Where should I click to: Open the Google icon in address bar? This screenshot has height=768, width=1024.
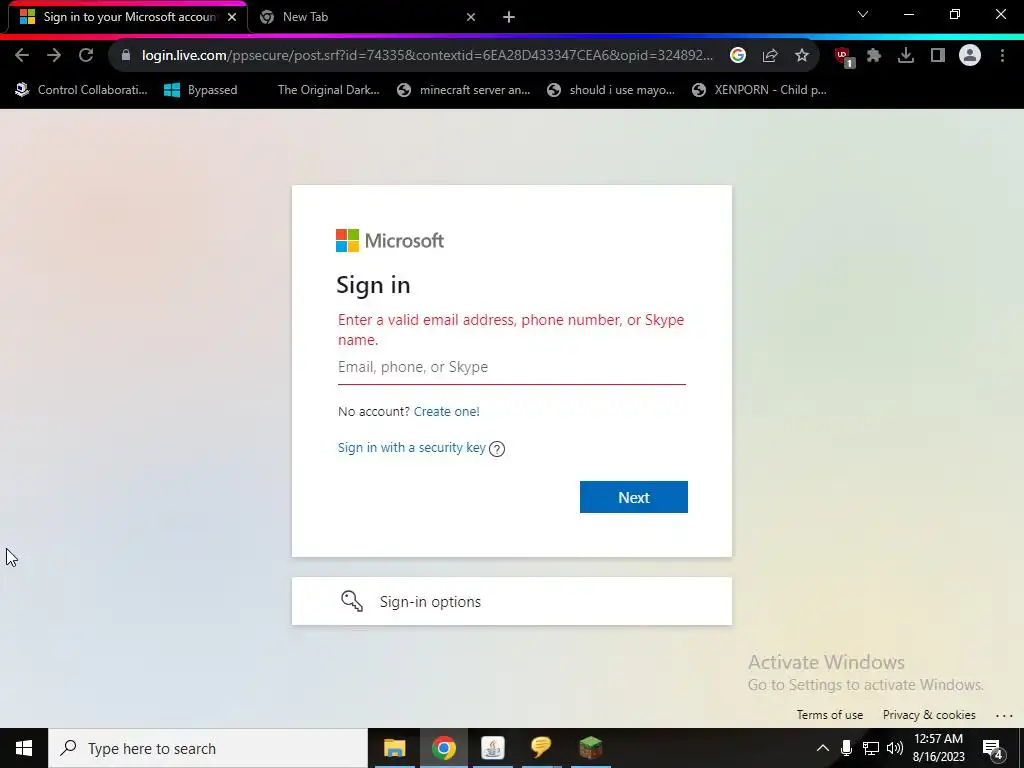[x=738, y=56]
